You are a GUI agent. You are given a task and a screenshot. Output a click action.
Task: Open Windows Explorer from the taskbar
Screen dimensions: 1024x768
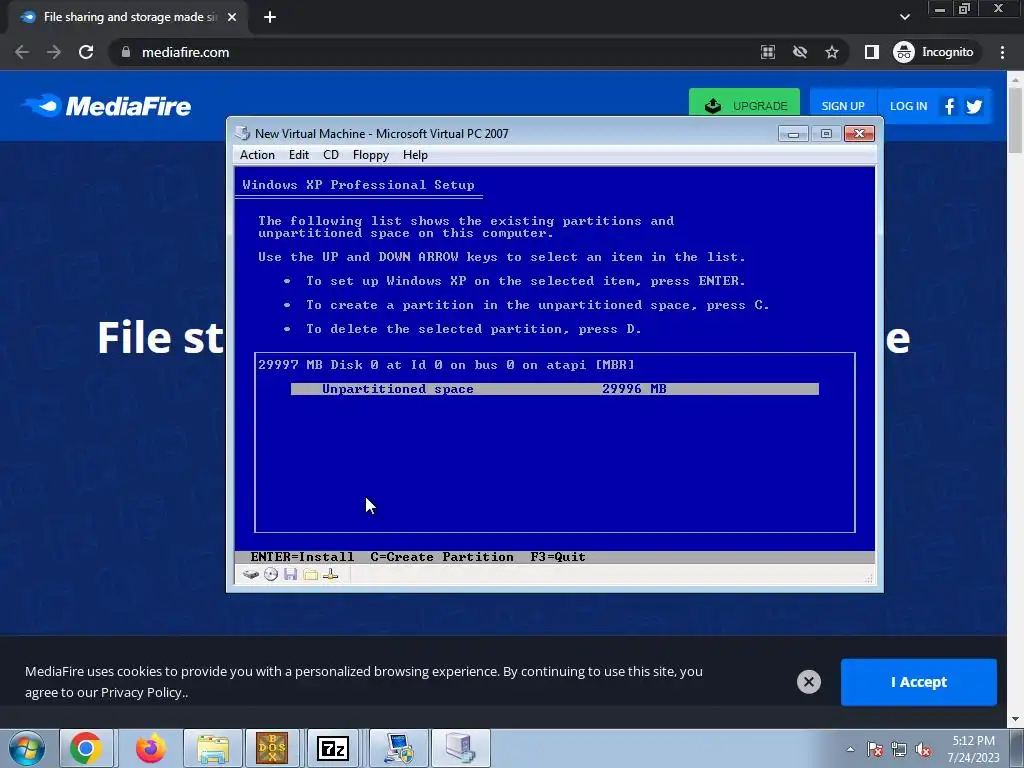(213, 748)
